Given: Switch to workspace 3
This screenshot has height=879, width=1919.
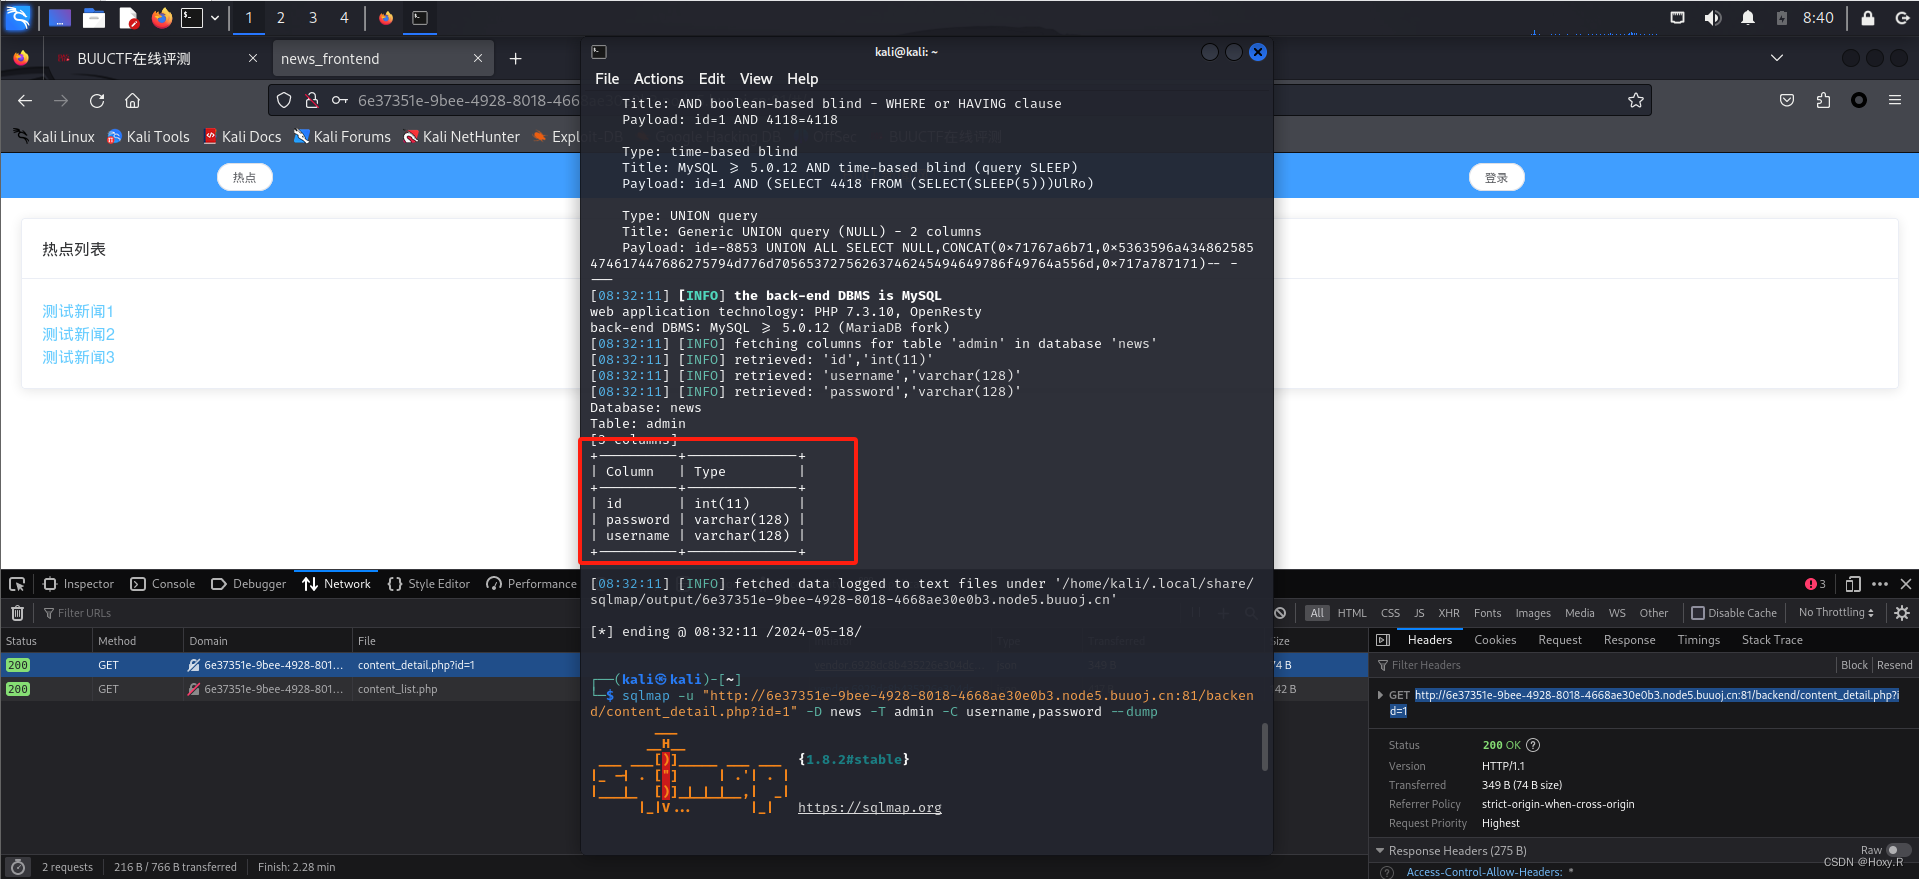Looking at the screenshot, I should (x=313, y=18).
